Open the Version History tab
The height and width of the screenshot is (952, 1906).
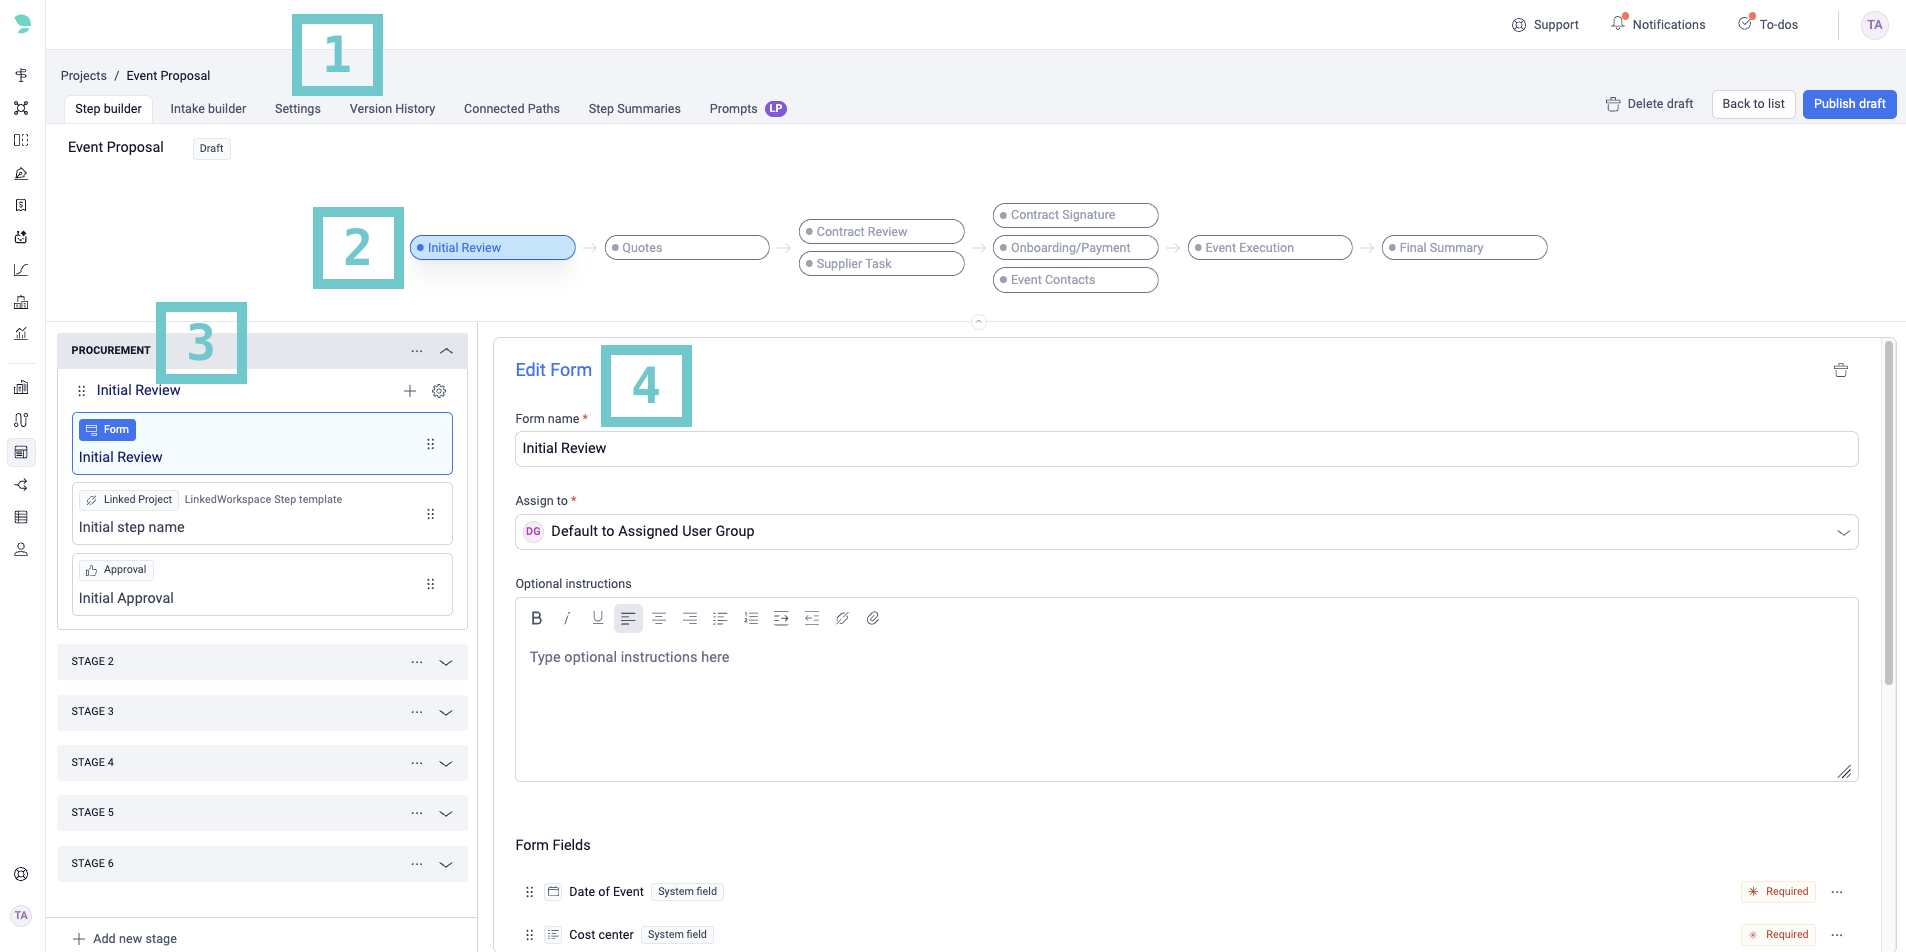(392, 109)
